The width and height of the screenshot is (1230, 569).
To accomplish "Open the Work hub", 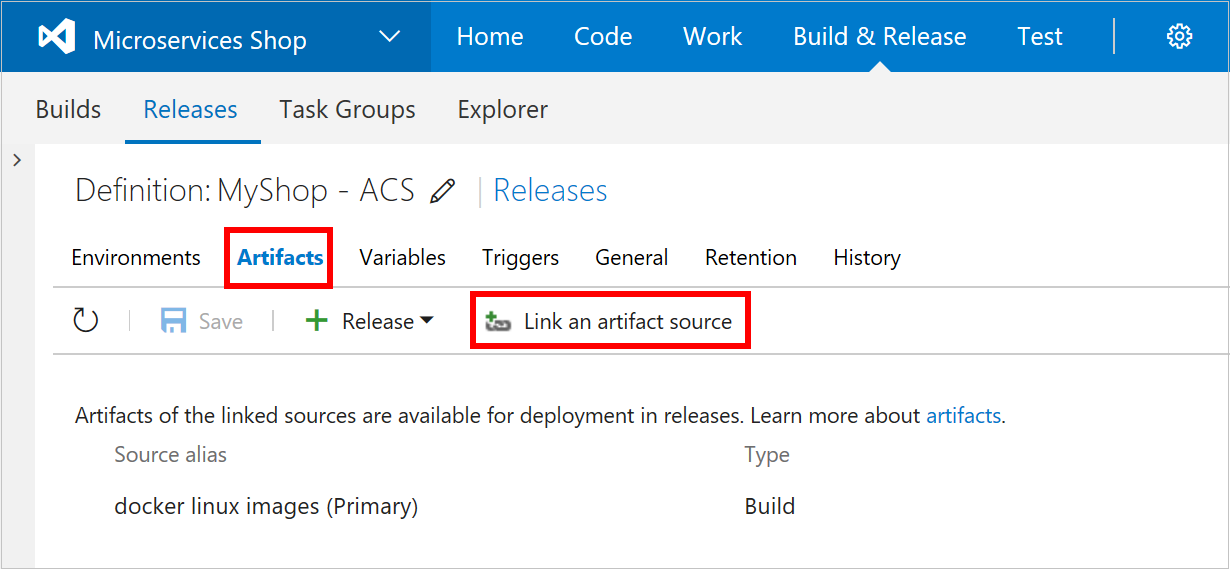I will (713, 37).
